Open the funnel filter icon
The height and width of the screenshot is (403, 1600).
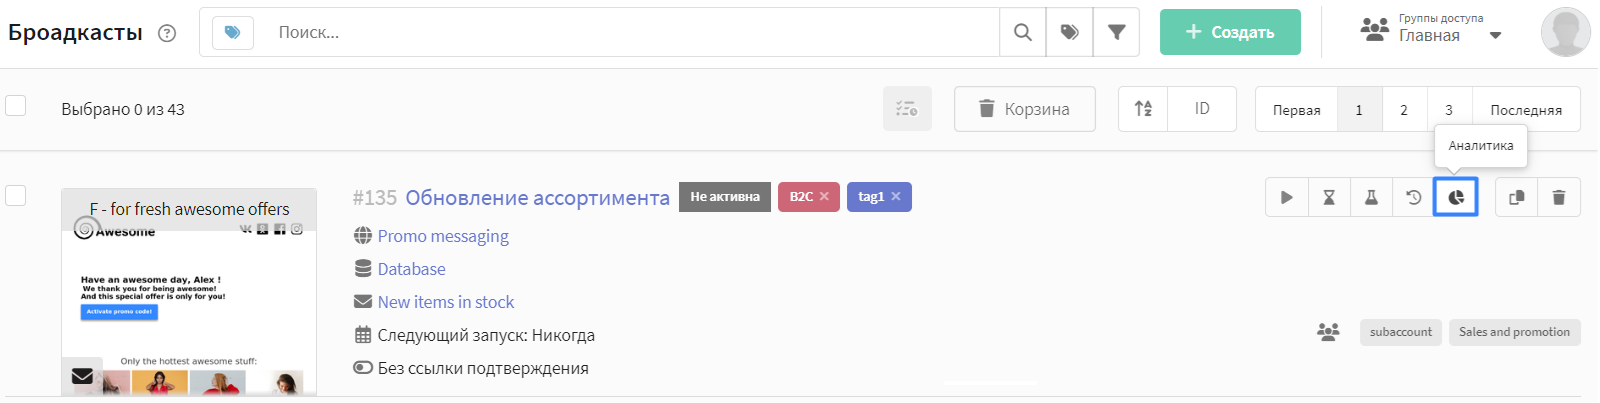click(x=1116, y=32)
